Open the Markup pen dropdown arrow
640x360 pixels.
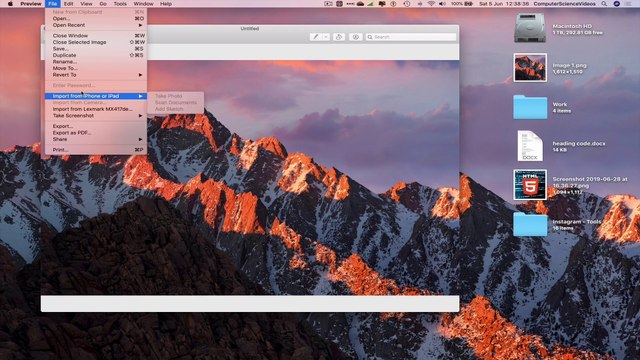click(x=326, y=37)
